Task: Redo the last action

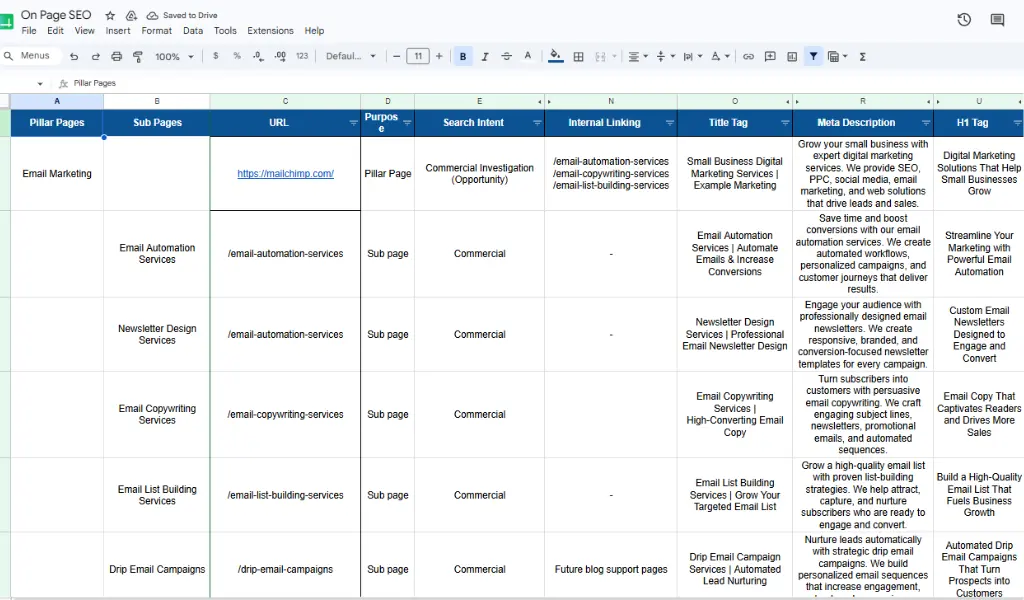Action: tap(95, 57)
